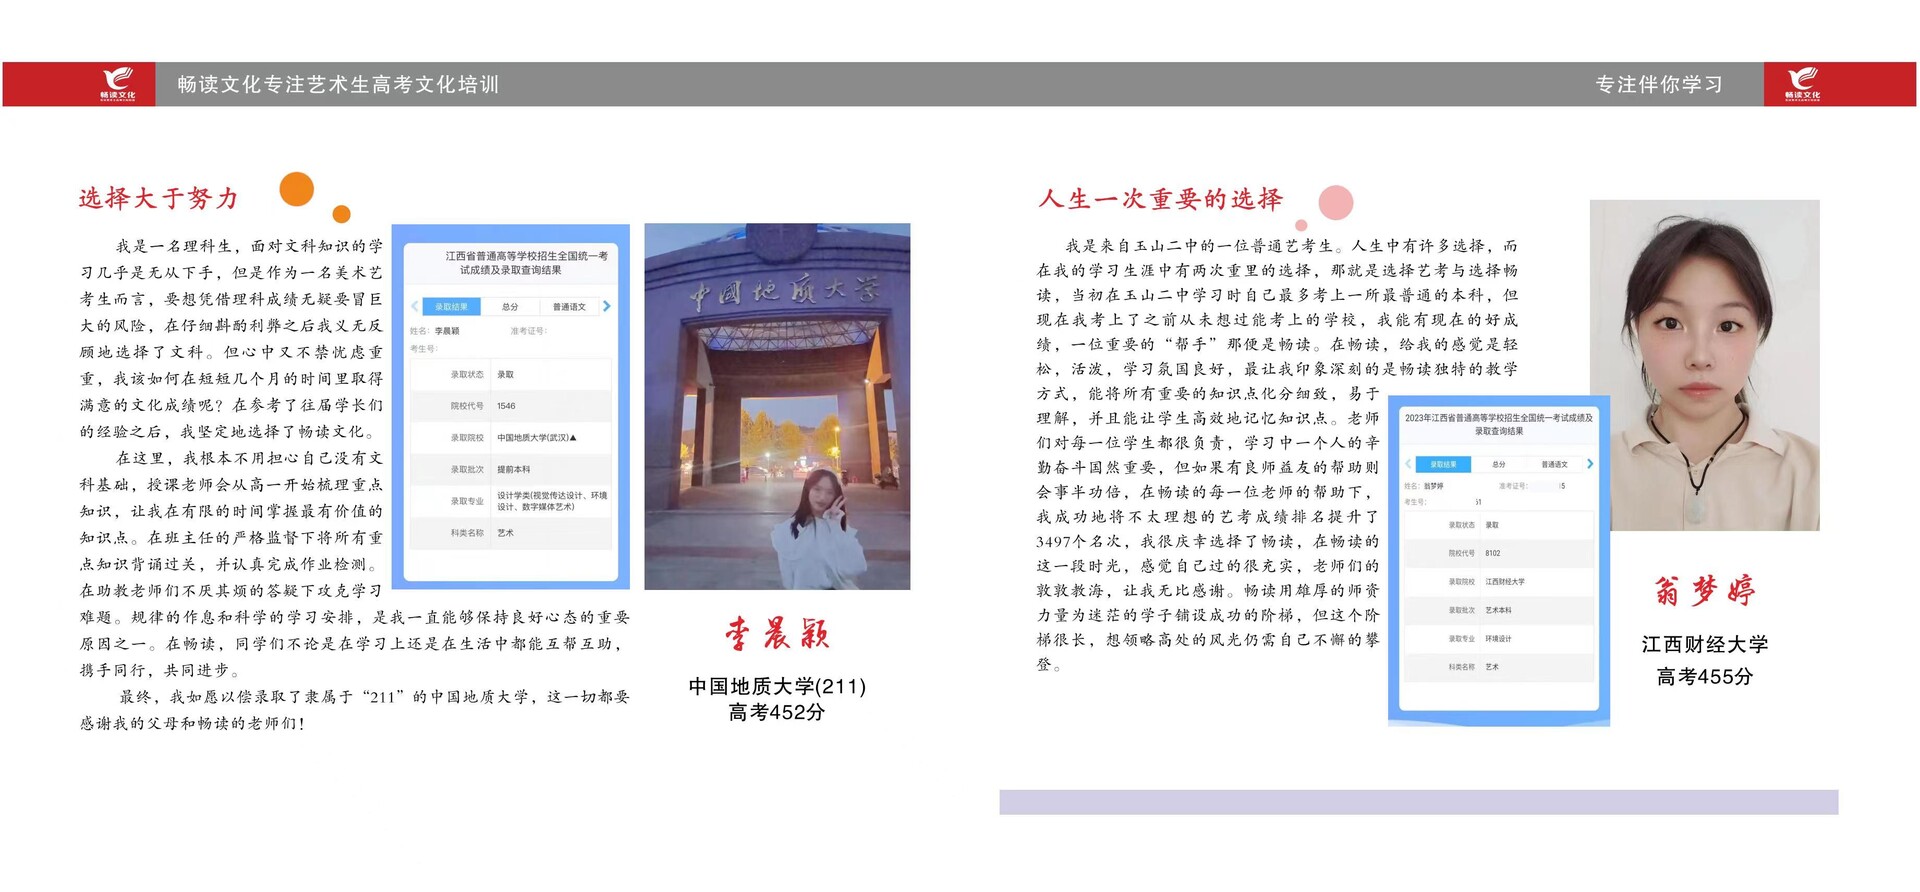Click the left arrow in 翁梦婷's 2023 result card

pyautogui.click(x=1408, y=464)
